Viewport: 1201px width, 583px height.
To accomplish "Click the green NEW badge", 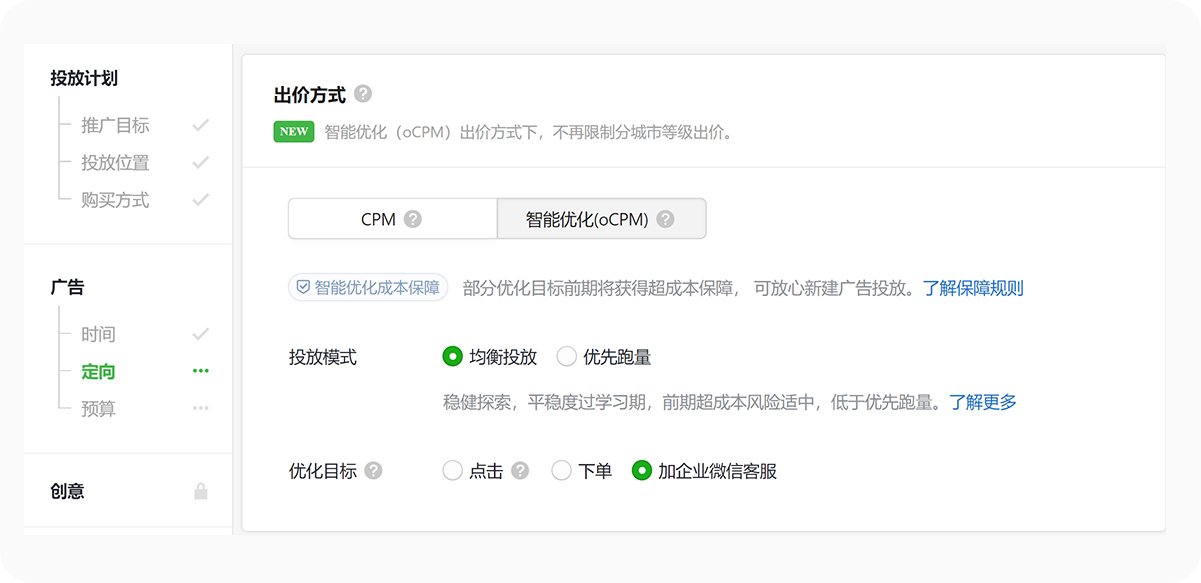I will coord(294,131).
